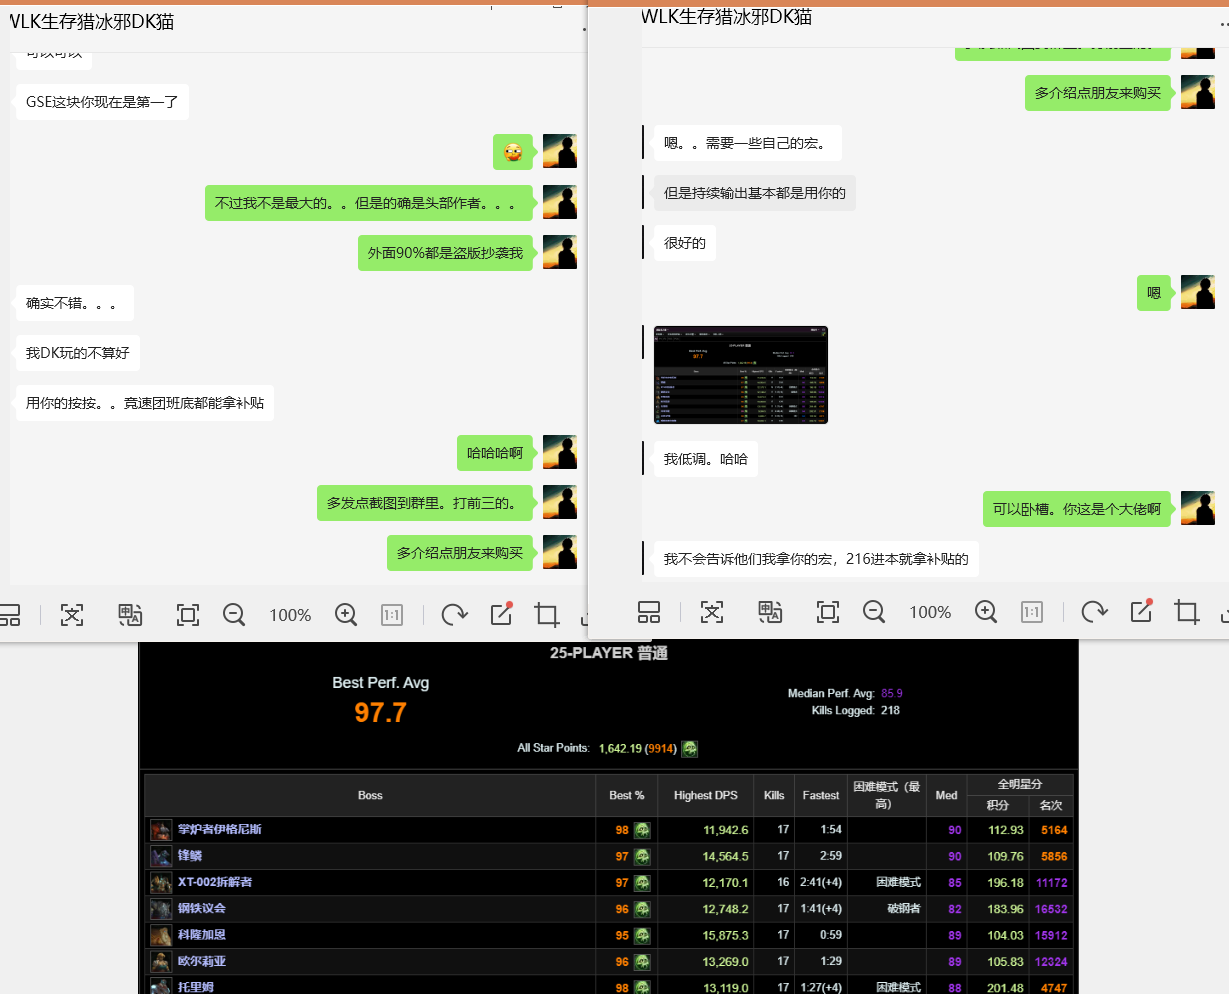This screenshot has width=1229, height=994.
Task: Click the Best % column header
Action: pyautogui.click(x=627, y=795)
